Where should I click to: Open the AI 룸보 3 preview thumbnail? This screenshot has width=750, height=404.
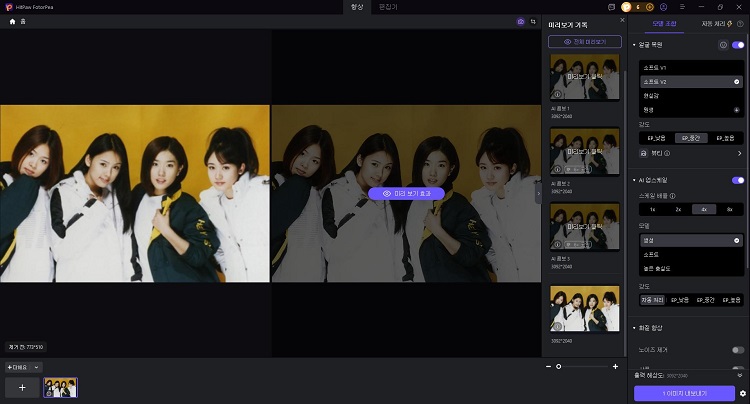[x=585, y=227]
